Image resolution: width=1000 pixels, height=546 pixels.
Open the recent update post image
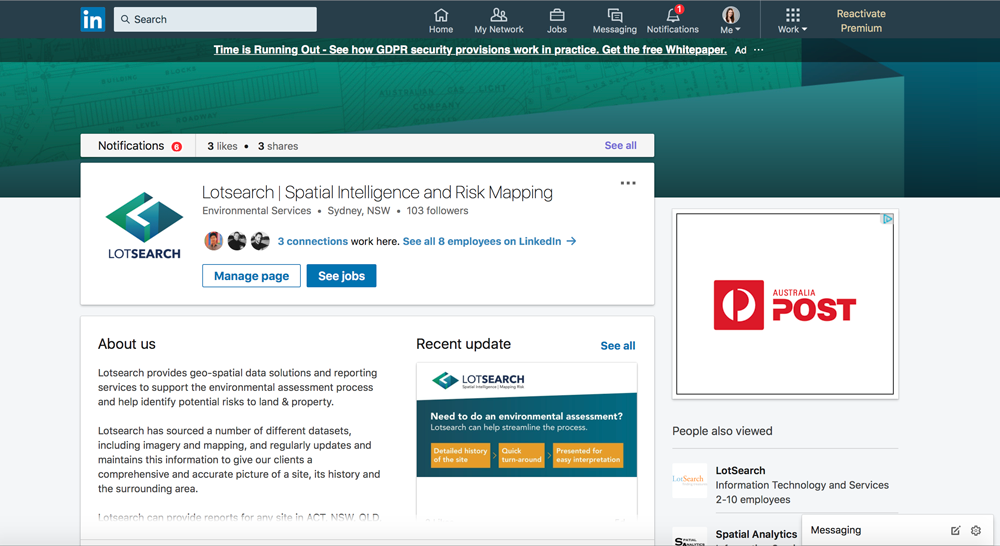coord(527,420)
